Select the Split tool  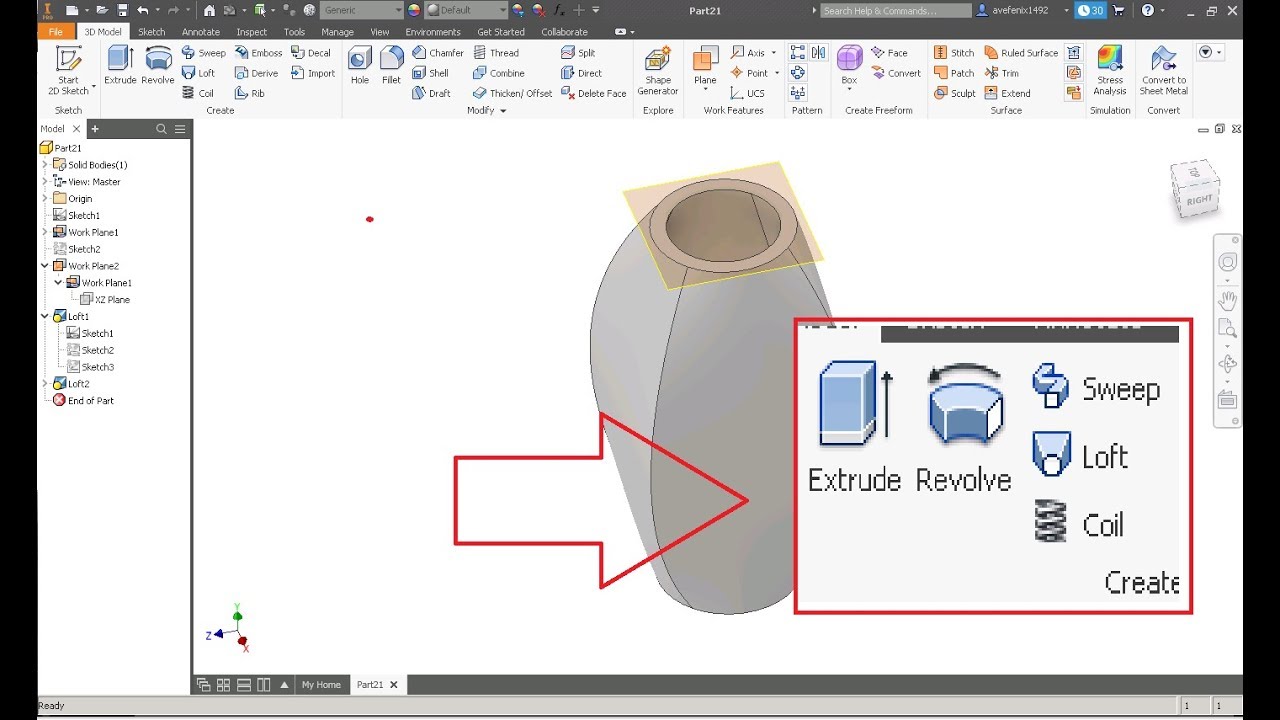click(578, 53)
